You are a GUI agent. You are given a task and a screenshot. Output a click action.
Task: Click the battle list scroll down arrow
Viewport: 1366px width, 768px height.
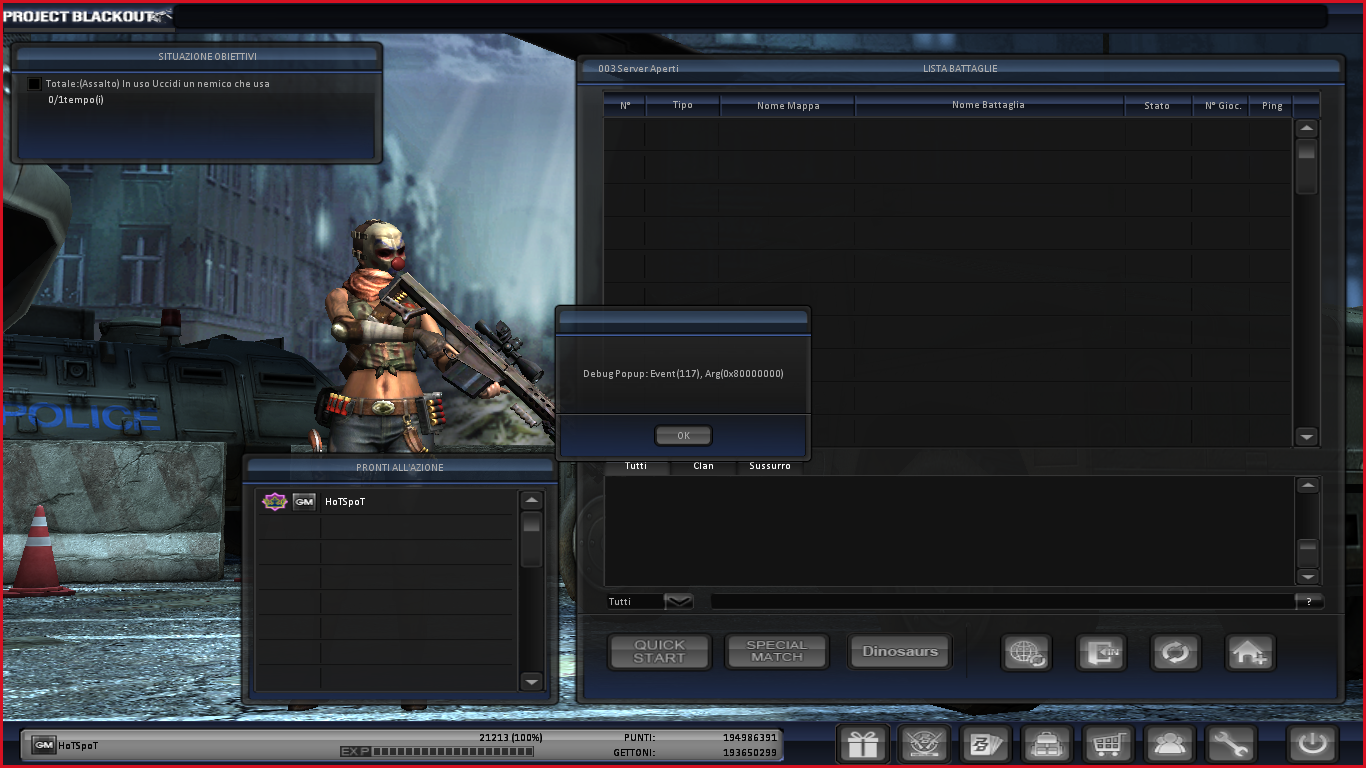1307,437
